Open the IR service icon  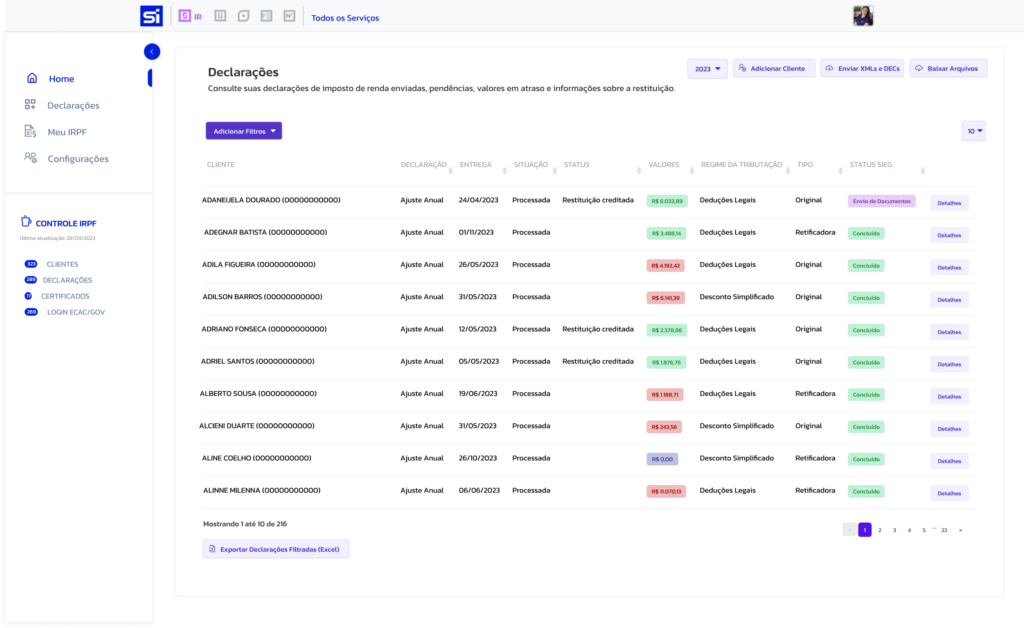(x=184, y=16)
